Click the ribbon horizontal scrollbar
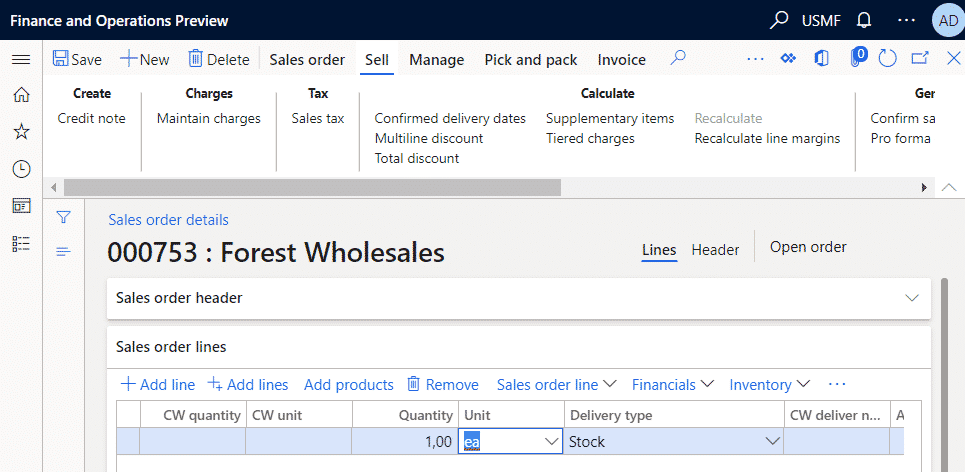Viewport: 965px width, 472px height. coord(312,188)
